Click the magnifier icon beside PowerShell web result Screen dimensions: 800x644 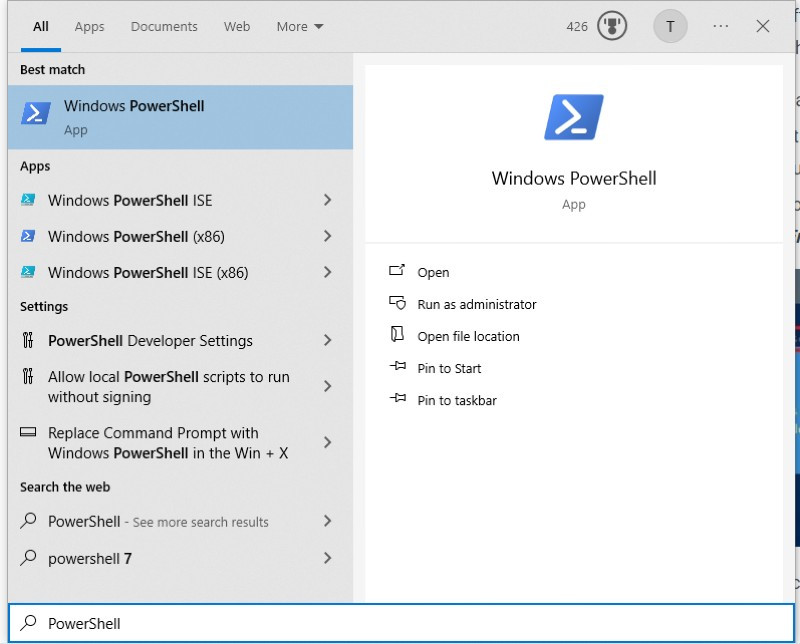tap(28, 521)
